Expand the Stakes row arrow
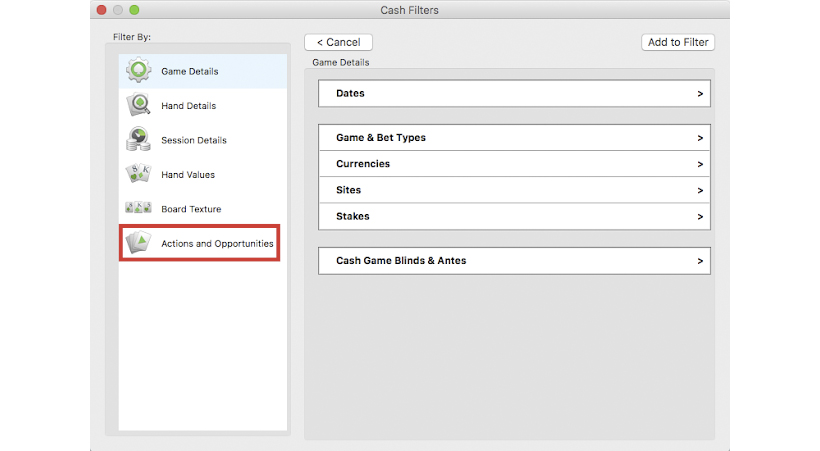This screenshot has width=820, height=451. [700, 217]
